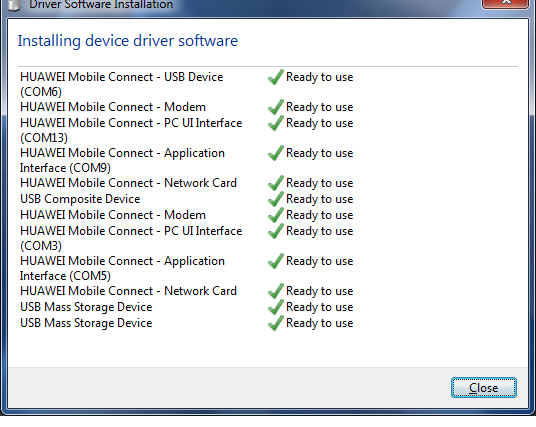
Task: Close the dialog with red X button
Action: coord(506,3)
